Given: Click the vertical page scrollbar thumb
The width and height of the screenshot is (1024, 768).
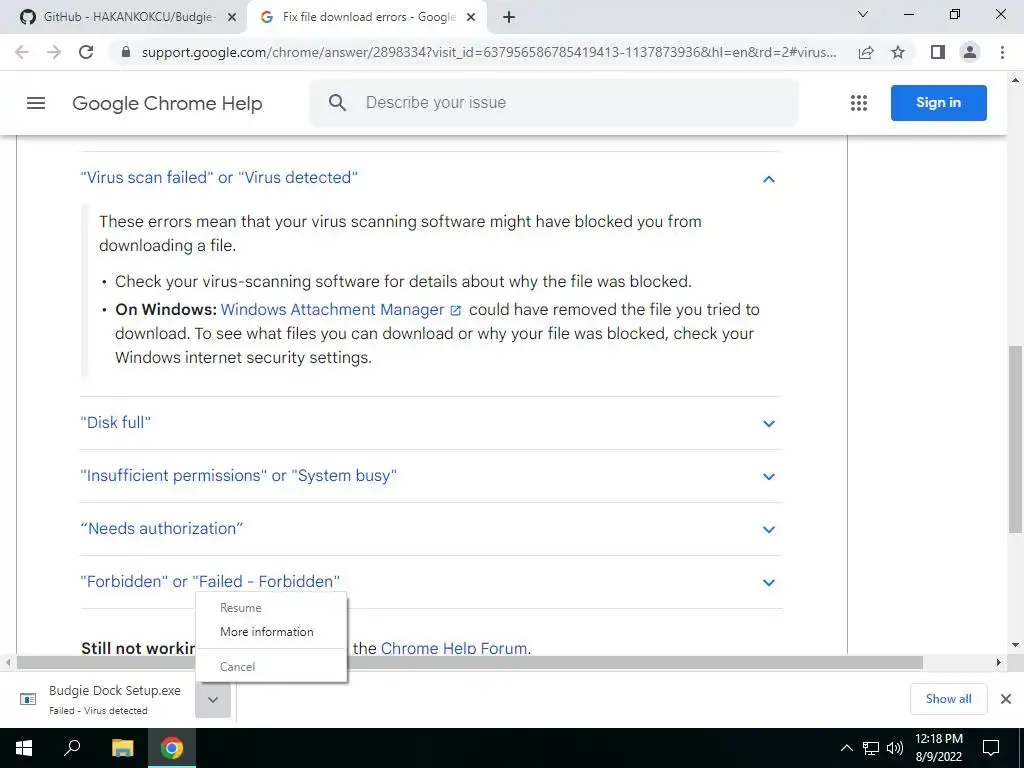Looking at the screenshot, I should point(1015,439).
